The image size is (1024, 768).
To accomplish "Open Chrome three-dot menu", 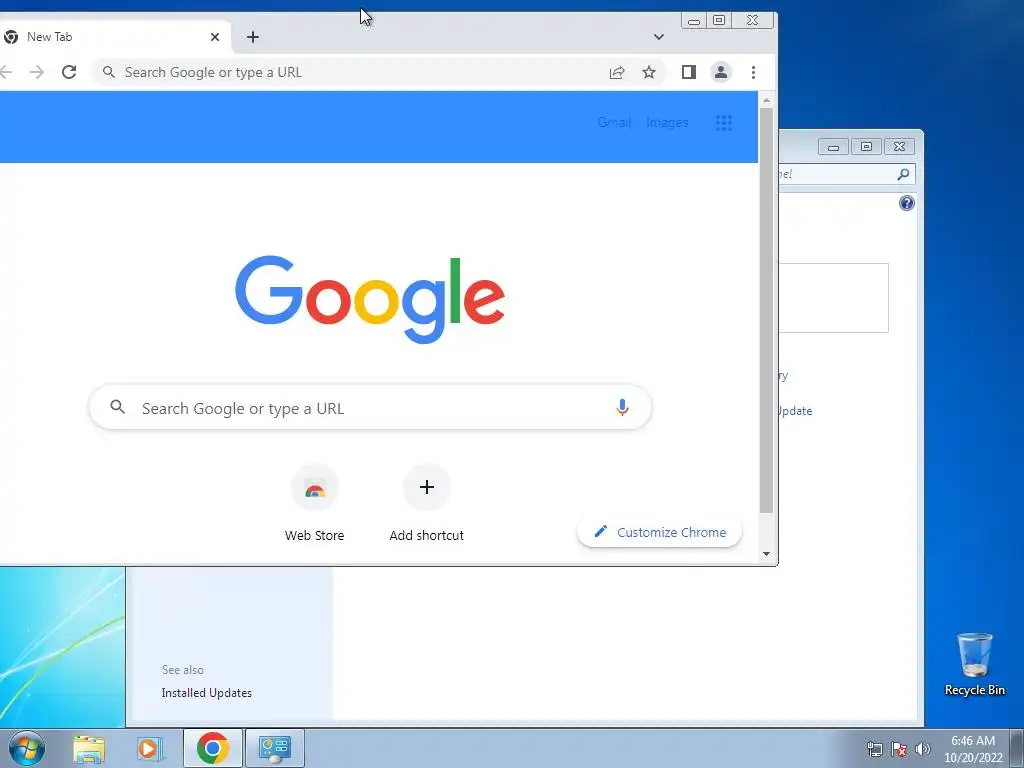I will [x=753, y=72].
